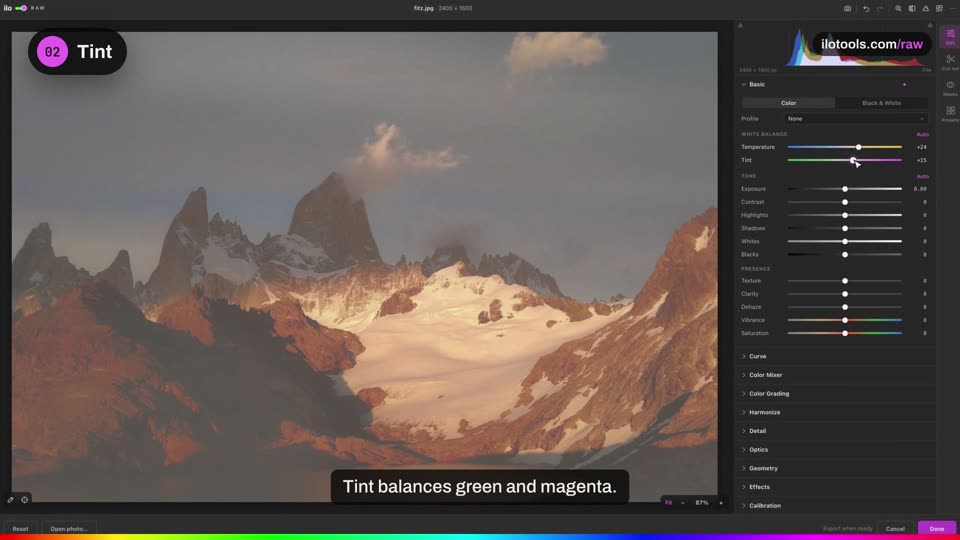Viewport: 960px width, 540px height.
Task: Switch to the Black & White tab
Action: pos(882,103)
